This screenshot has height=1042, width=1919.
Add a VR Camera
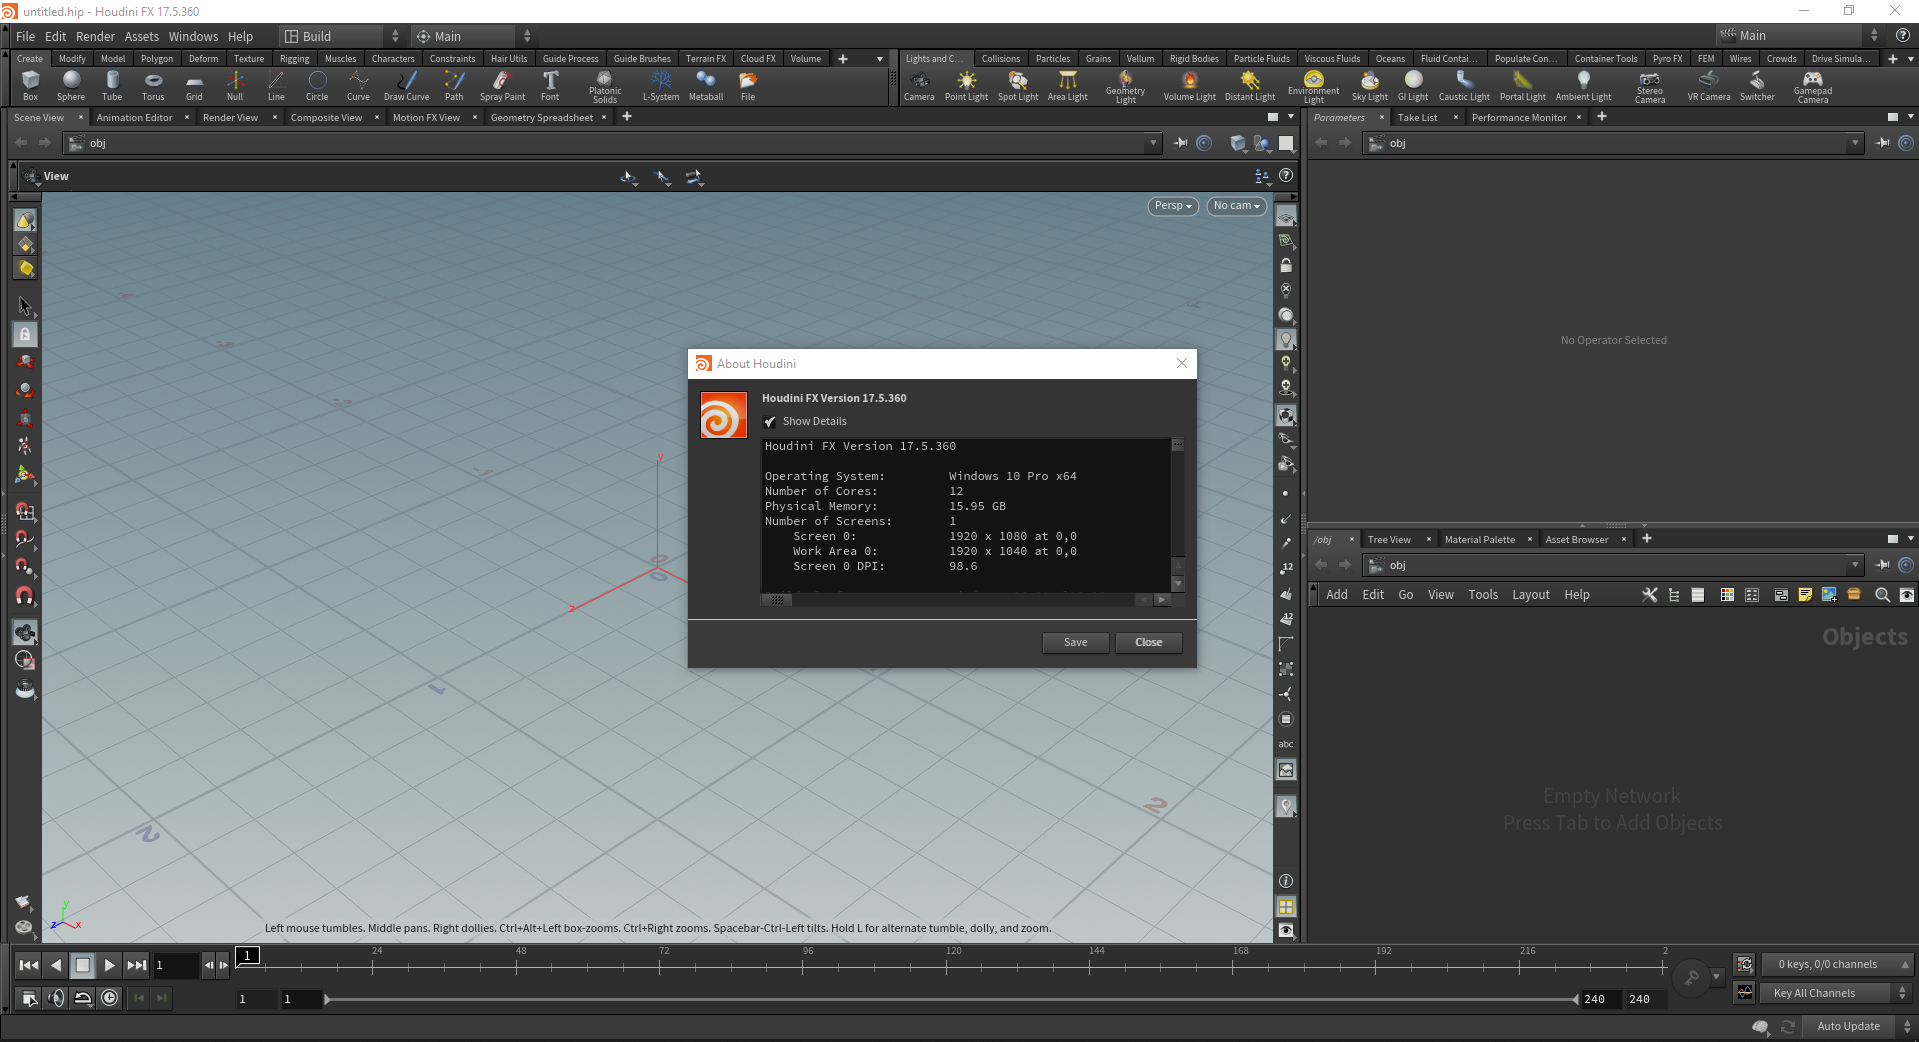tap(1709, 86)
